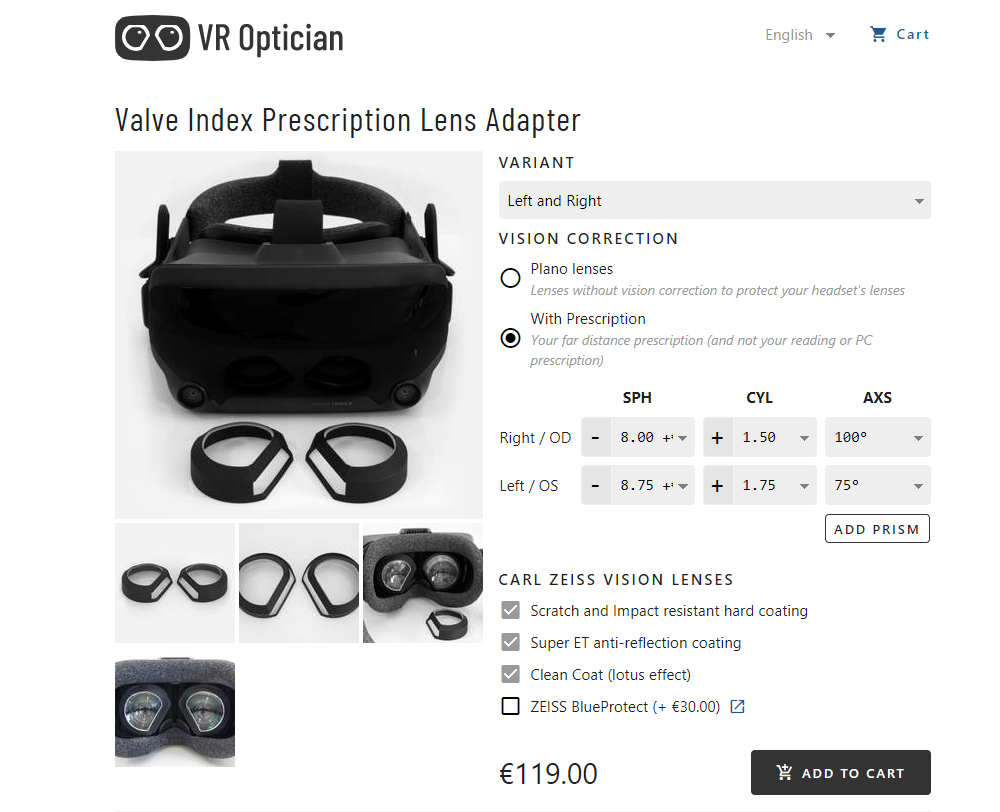Viewport: 1000px width, 812px height.
Task: Select the With Prescription radio option
Action: click(510, 338)
